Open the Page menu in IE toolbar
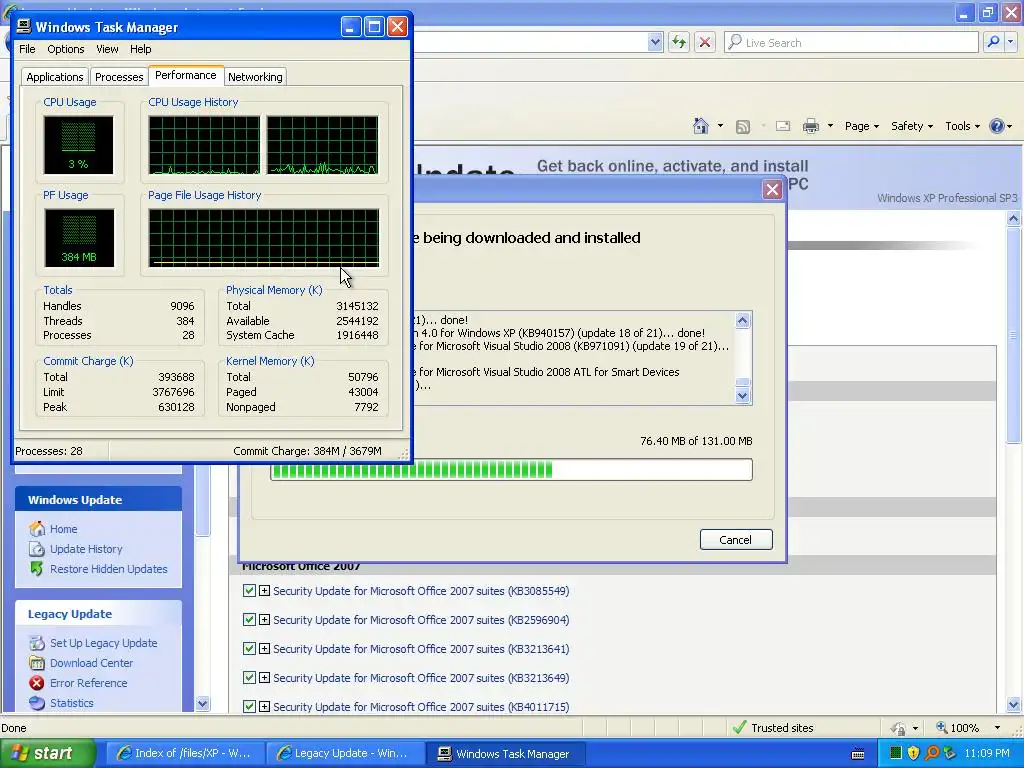Screen dimensions: 1024x768 [x=861, y=126]
